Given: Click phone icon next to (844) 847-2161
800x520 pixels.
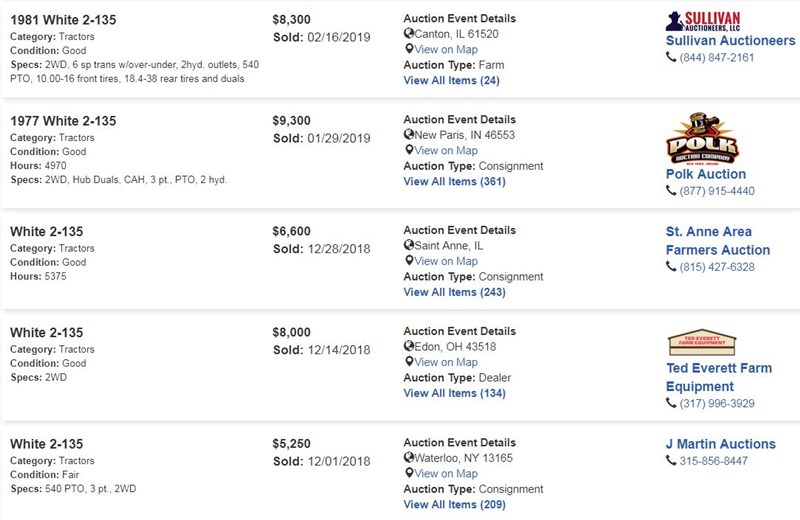Looking at the screenshot, I should click(671, 57).
